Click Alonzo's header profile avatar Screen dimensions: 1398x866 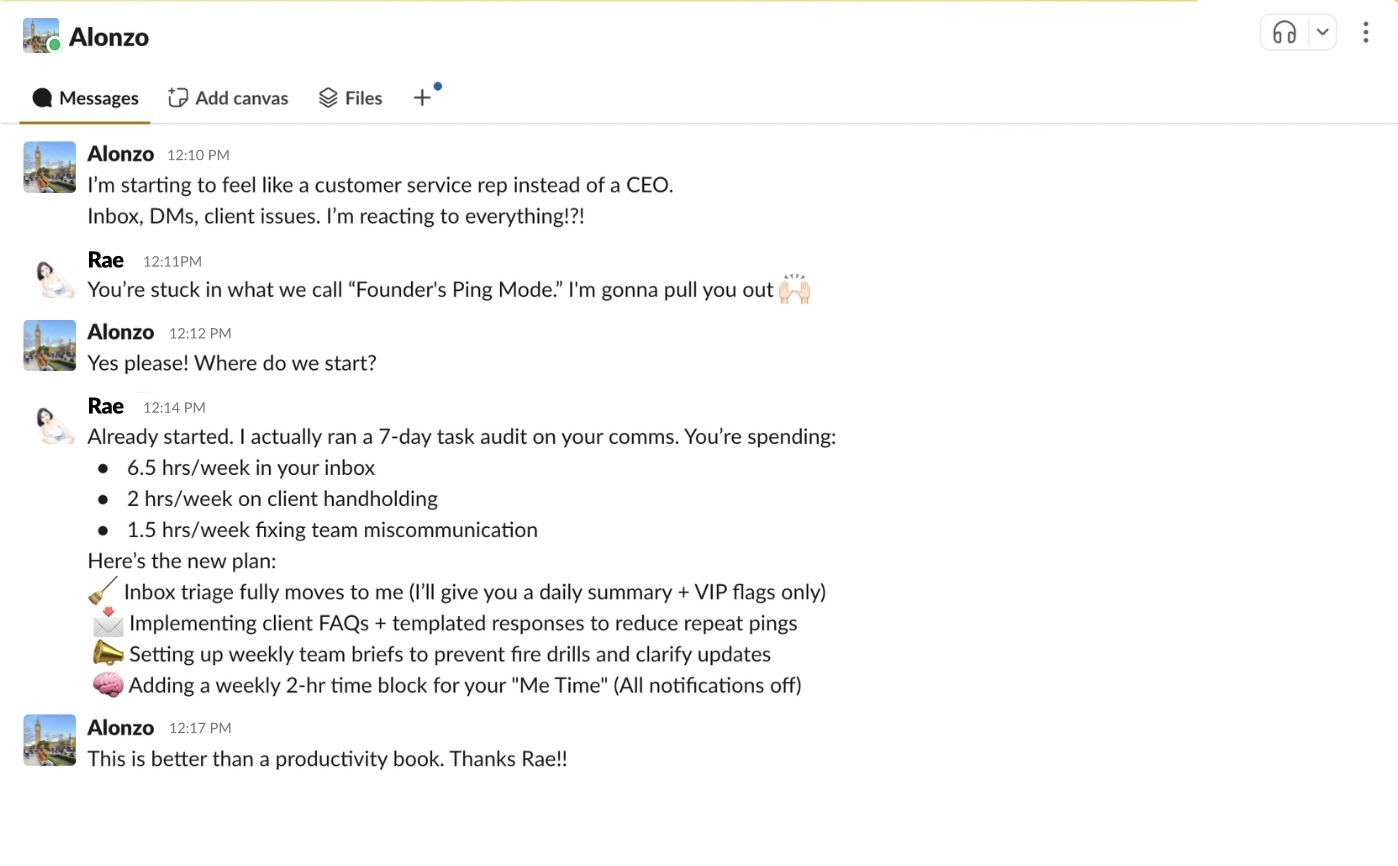[x=41, y=36]
